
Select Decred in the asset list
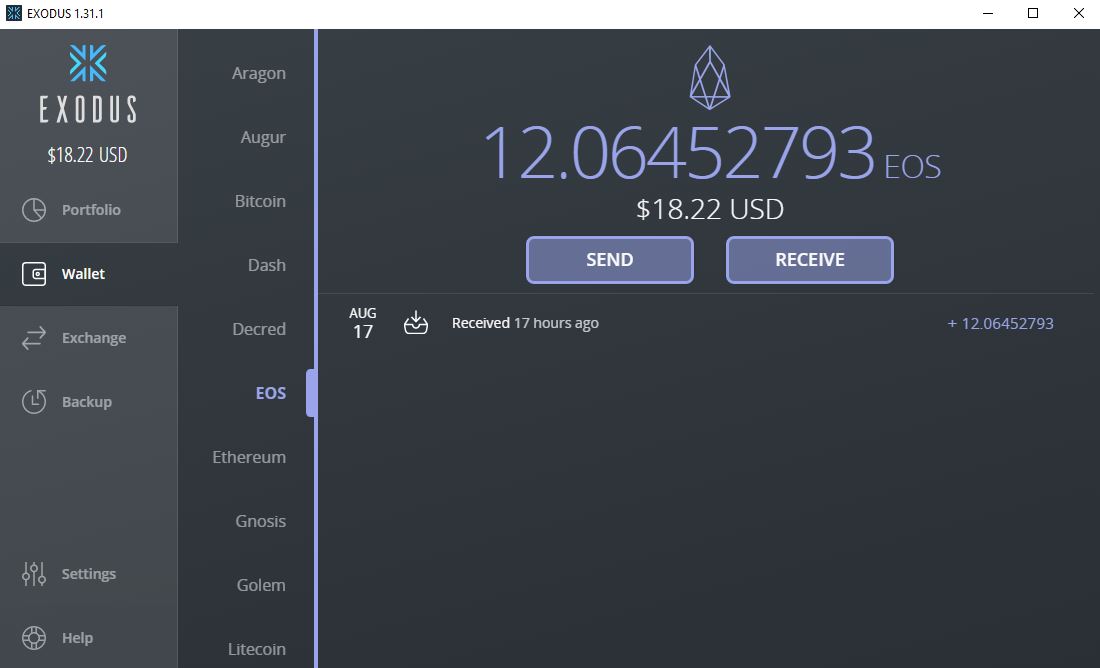click(x=259, y=329)
